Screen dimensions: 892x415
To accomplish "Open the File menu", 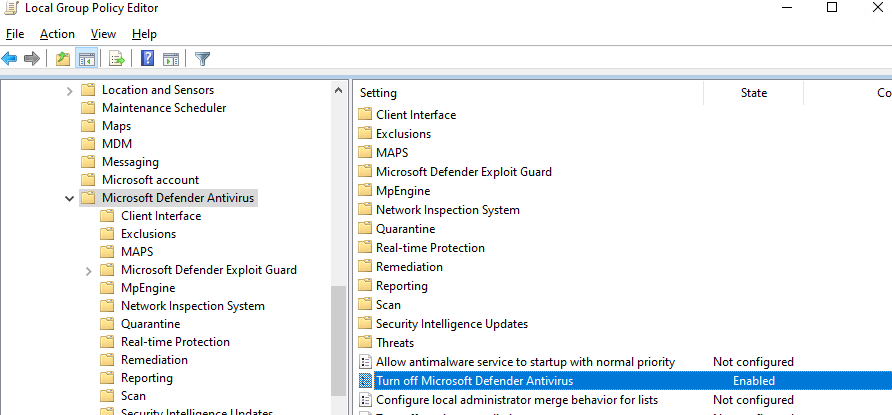I will 15,34.
